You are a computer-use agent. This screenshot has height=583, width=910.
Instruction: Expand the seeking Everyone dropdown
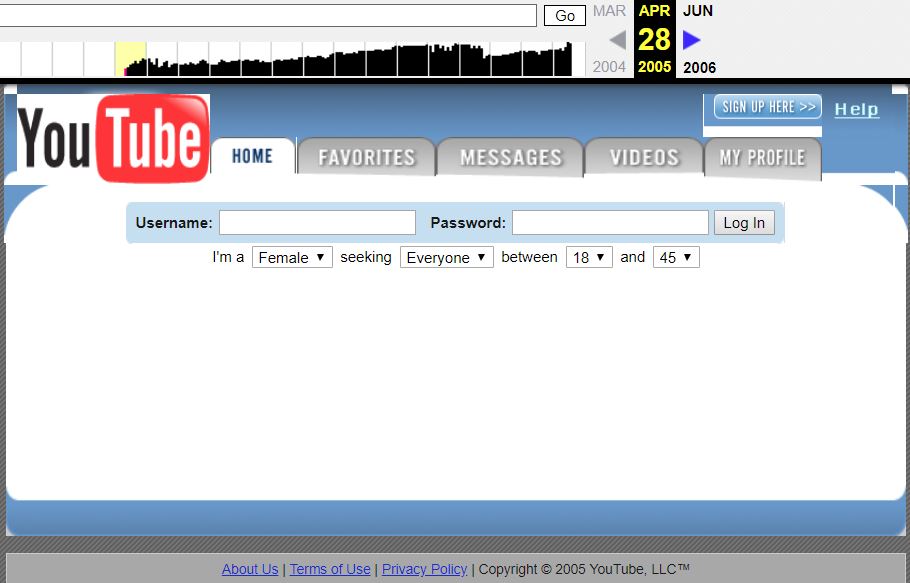pos(446,257)
